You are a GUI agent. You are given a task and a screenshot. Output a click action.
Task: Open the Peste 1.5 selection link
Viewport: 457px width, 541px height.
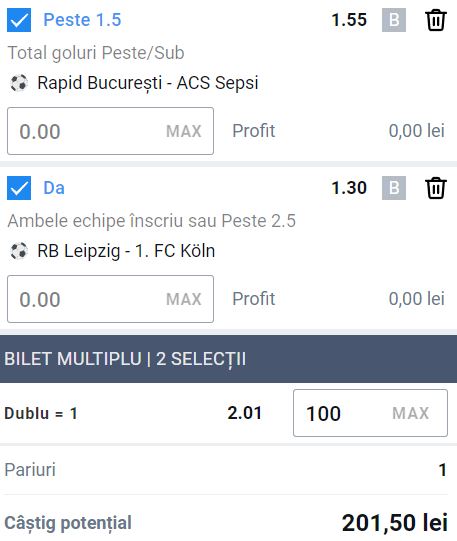(82, 20)
